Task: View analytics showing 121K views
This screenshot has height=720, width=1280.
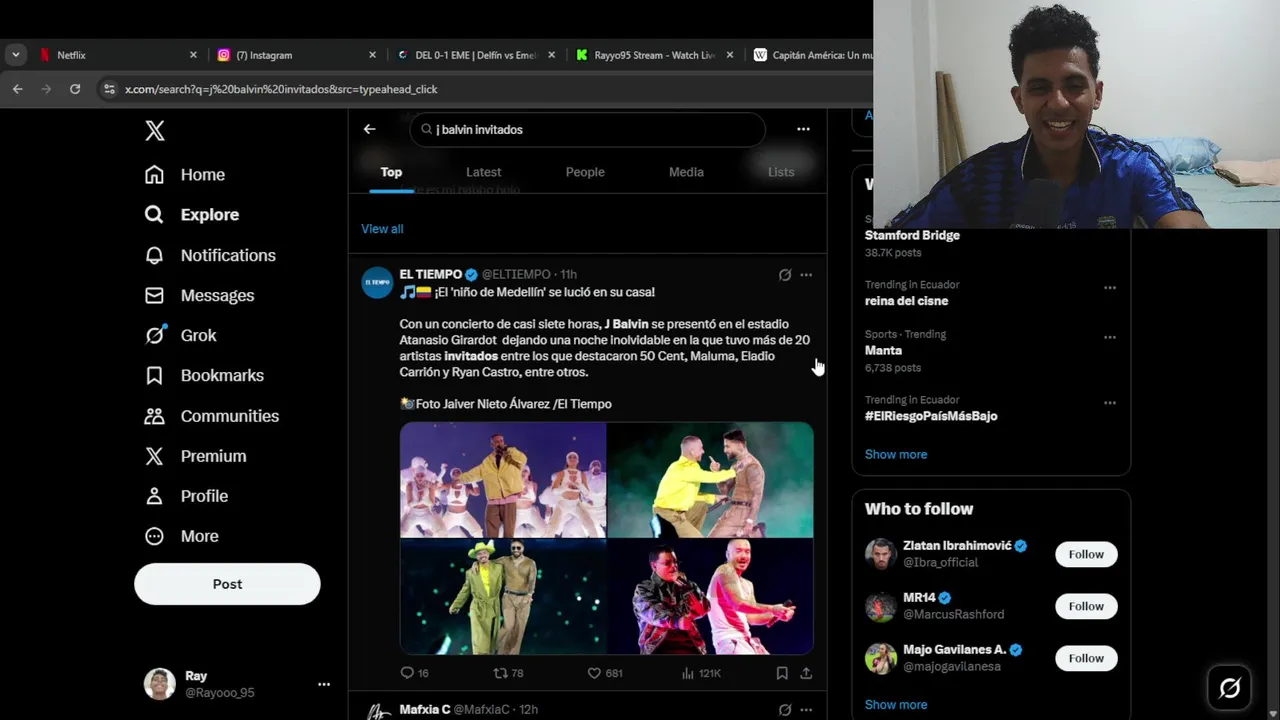Action: pyautogui.click(x=700, y=673)
